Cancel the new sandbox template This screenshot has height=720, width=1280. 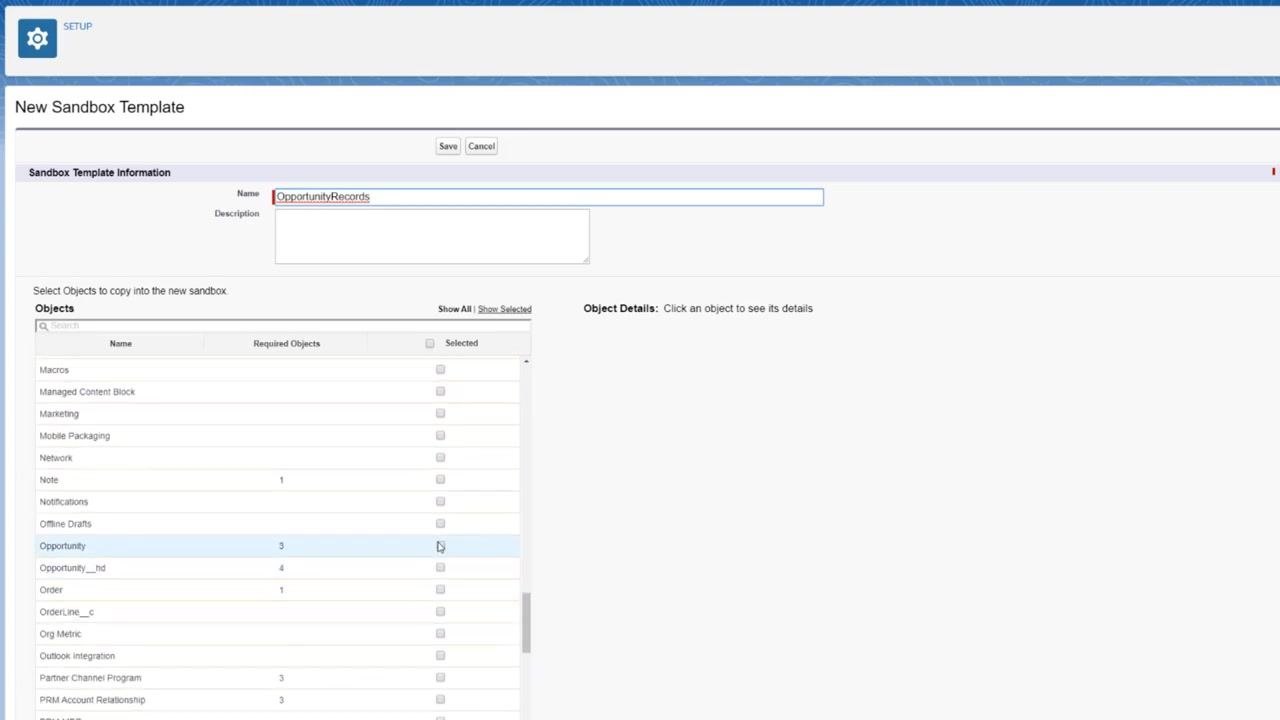[x=481, y=146]
